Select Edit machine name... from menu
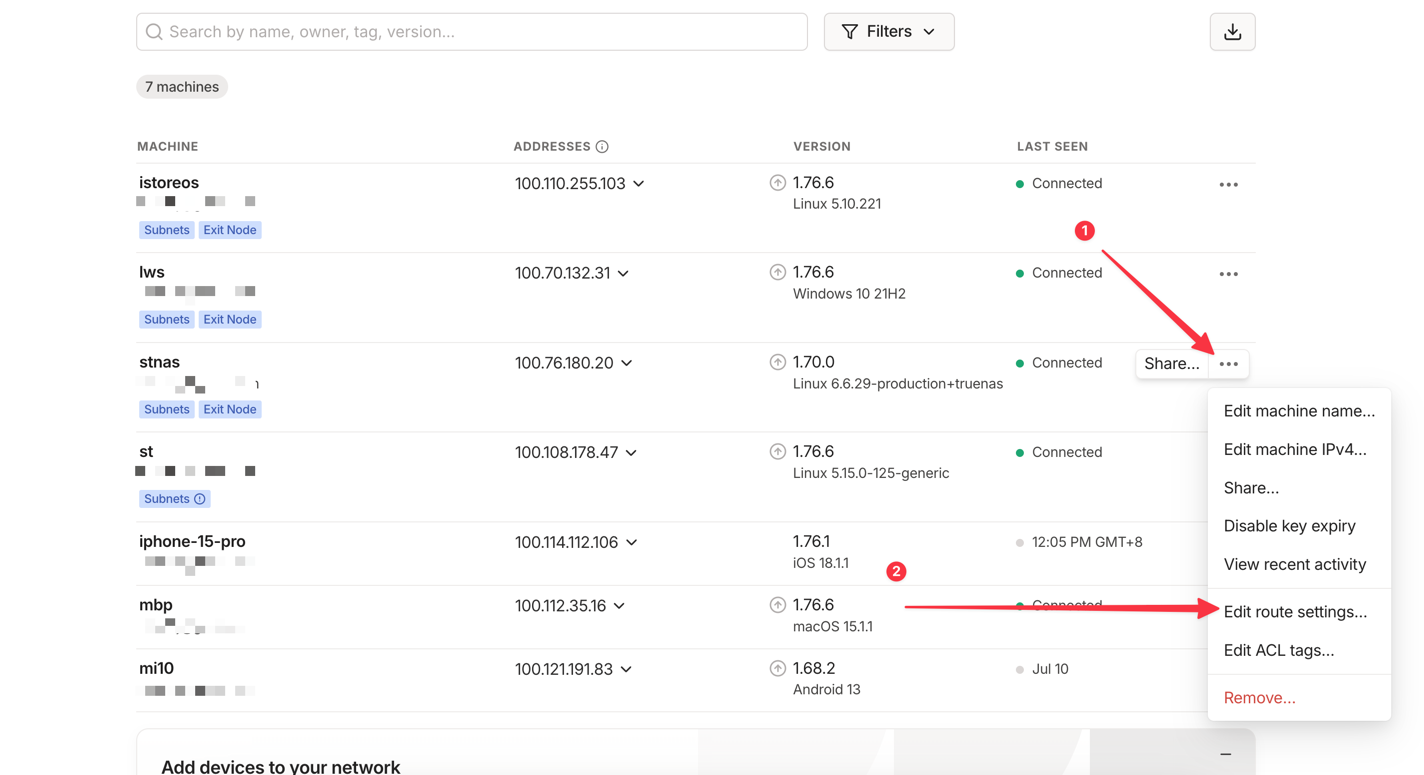Image resolution: width=1424 pixels, height=775 pixels. click(1299, 411)
